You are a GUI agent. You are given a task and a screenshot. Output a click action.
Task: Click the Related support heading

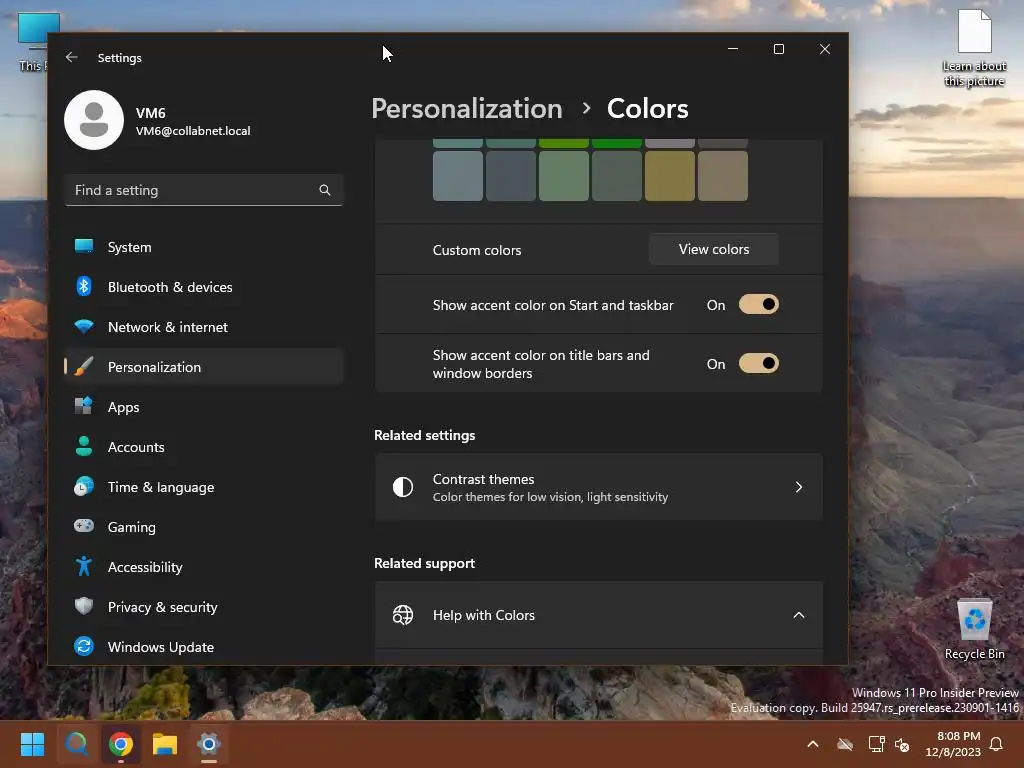point(424,564)
